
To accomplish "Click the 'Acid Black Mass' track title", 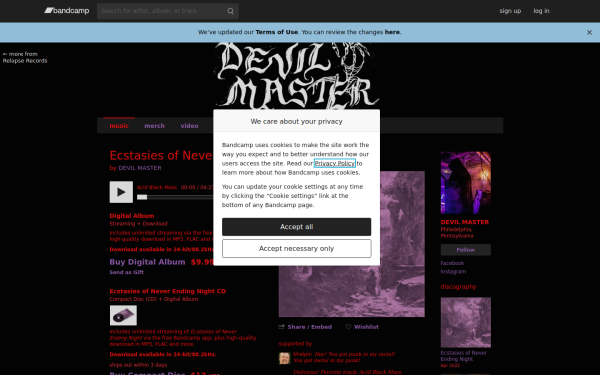I will click(x=157, y=188).
